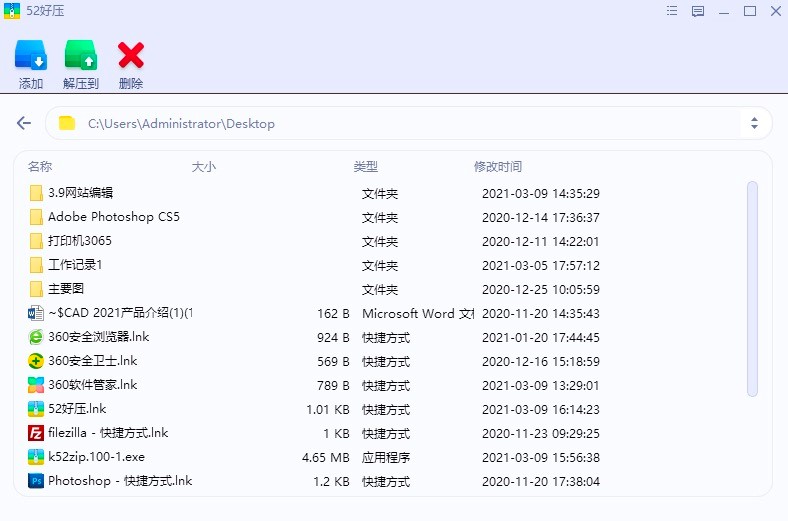Click the folder icon for 工作记录1
788x521 pixels.
coord(36,265)
